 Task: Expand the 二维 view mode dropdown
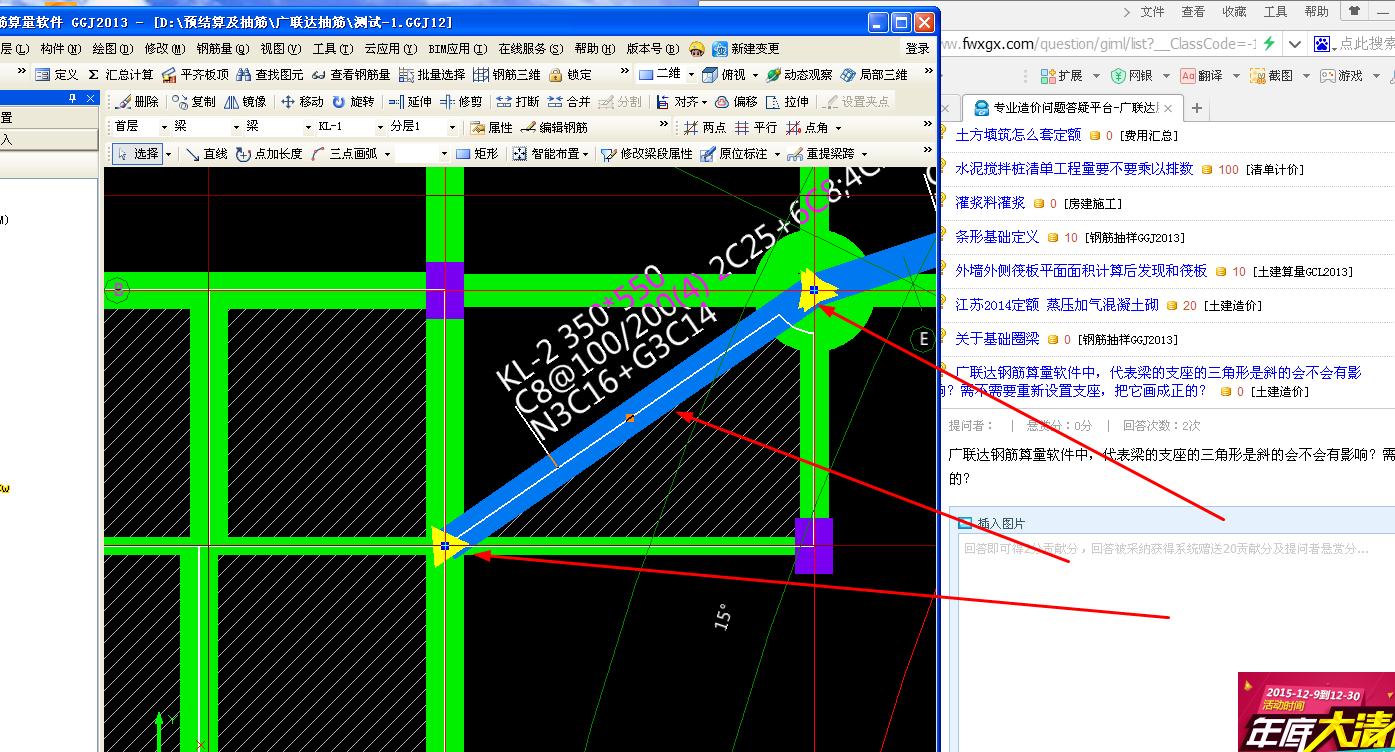click(691, 75)
